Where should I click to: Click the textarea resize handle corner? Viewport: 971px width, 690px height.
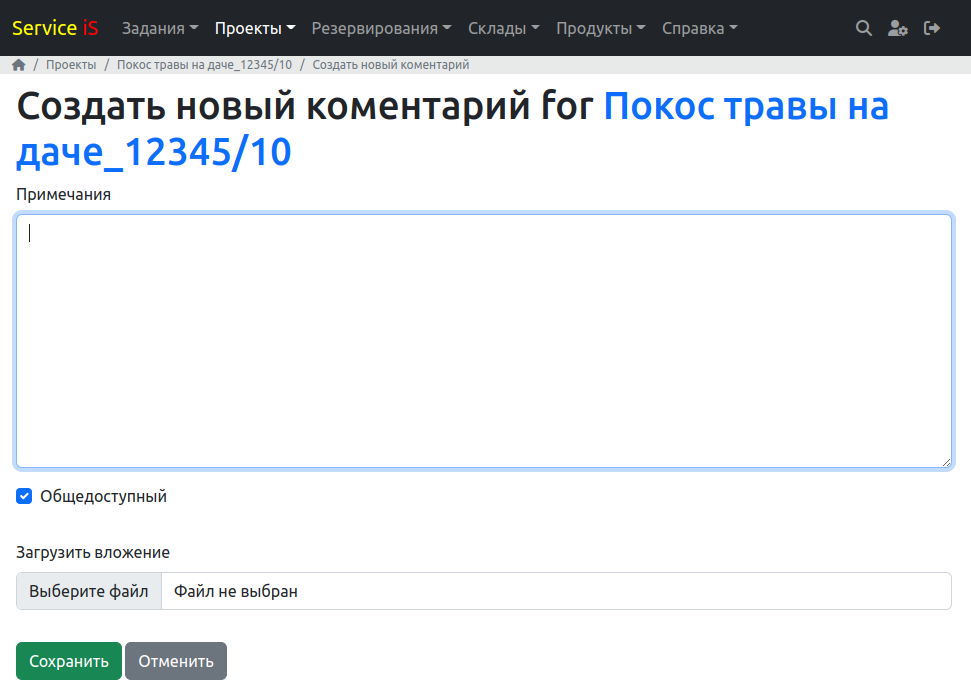[945, 461]
